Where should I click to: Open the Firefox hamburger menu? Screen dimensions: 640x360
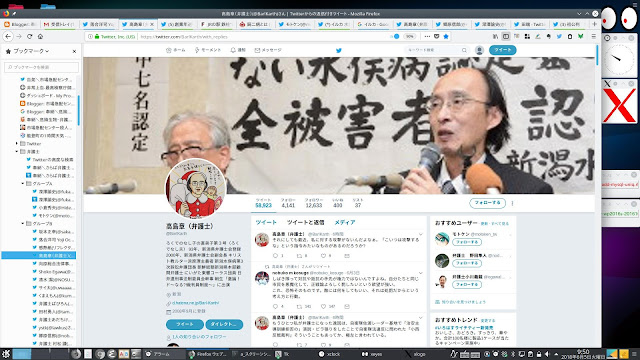pyautogui.click(x=593, y=36)
